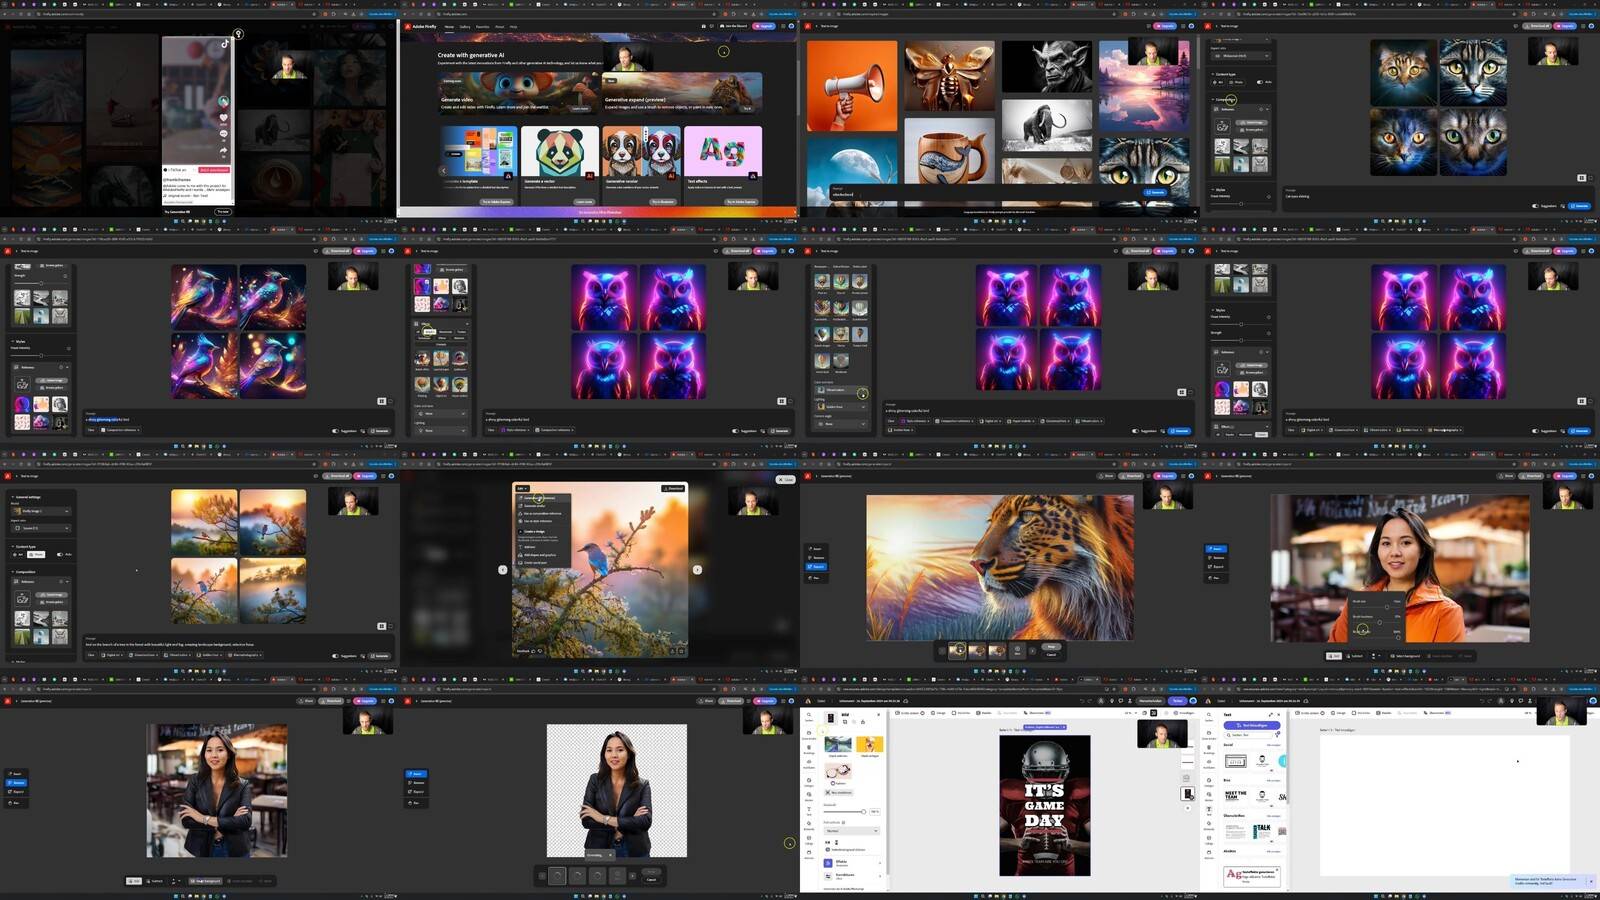Click the search field in the Express Text panel
This screenshot has width=1600, height=900.
pyautogui.click(x=1249, y=735)
